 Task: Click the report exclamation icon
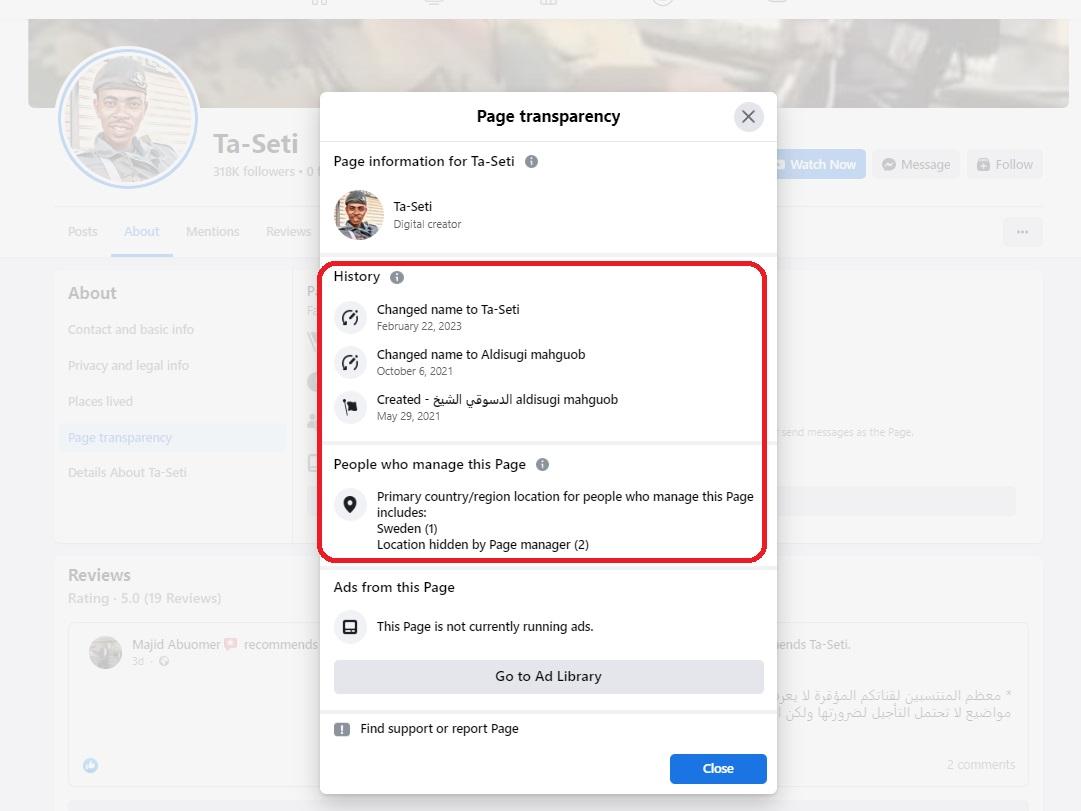click(x=342, y=730)
